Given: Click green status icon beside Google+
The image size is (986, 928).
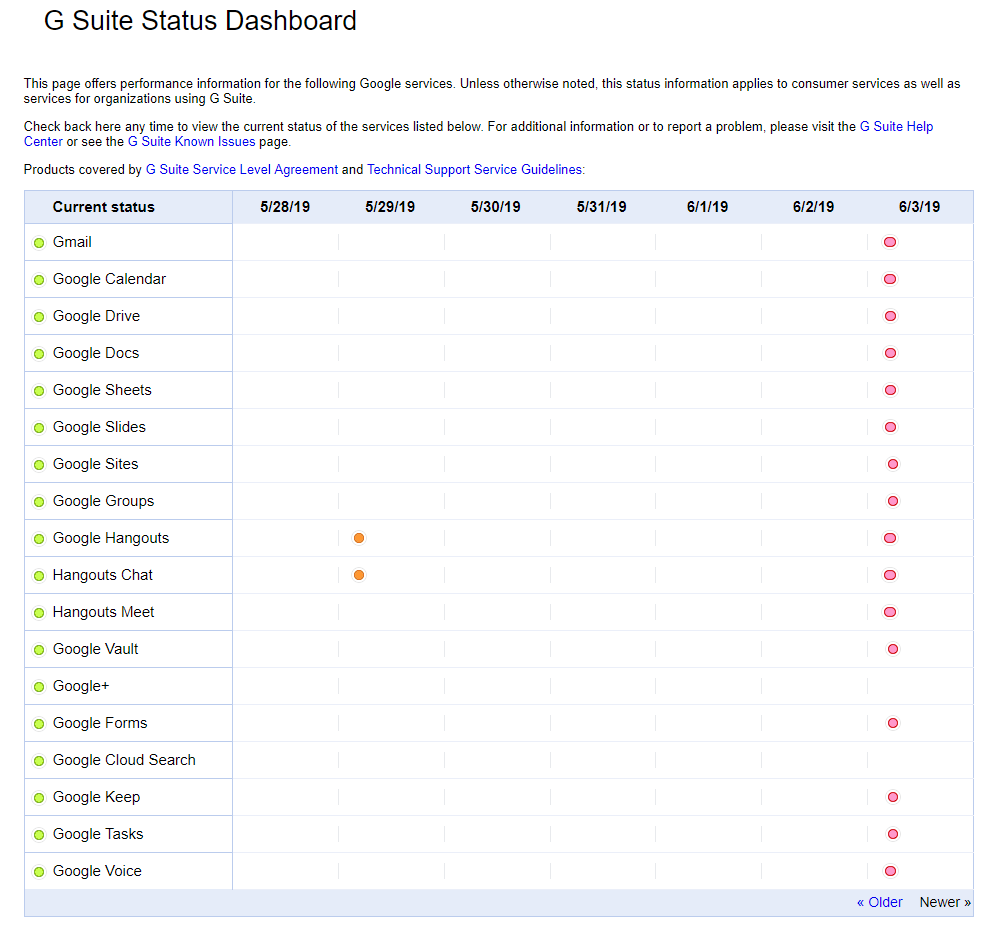Looking at the screenshot, I should (x=39, y=687).
